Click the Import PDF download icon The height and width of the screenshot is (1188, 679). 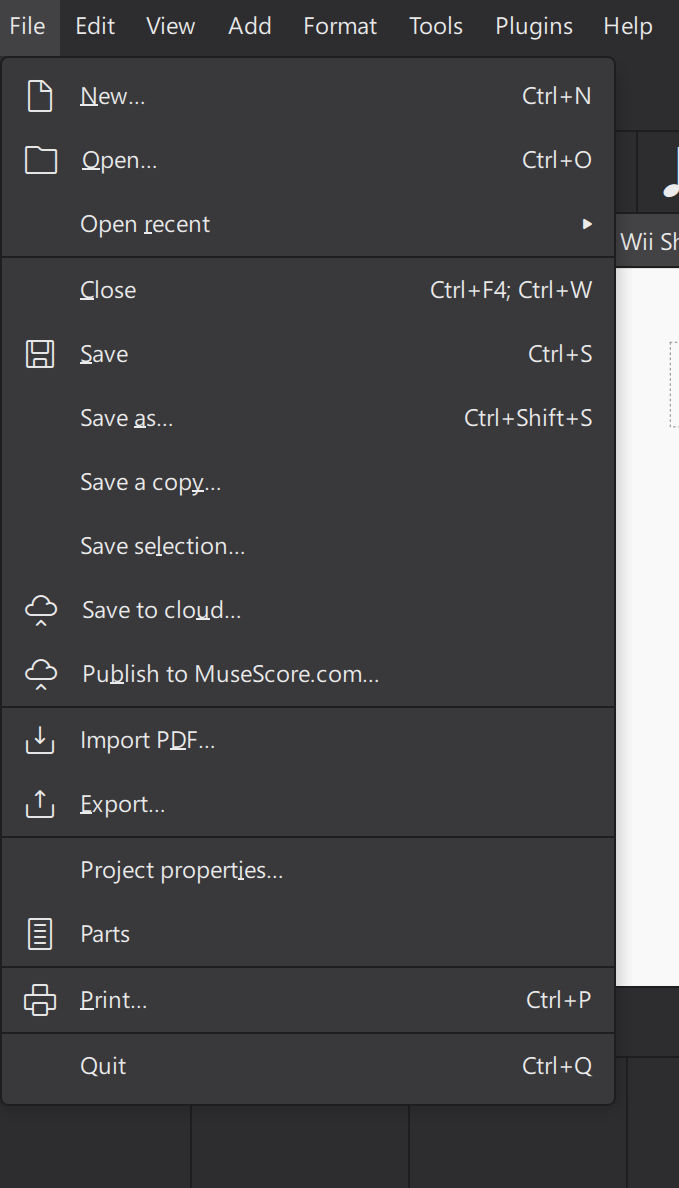tap(40, 740)
